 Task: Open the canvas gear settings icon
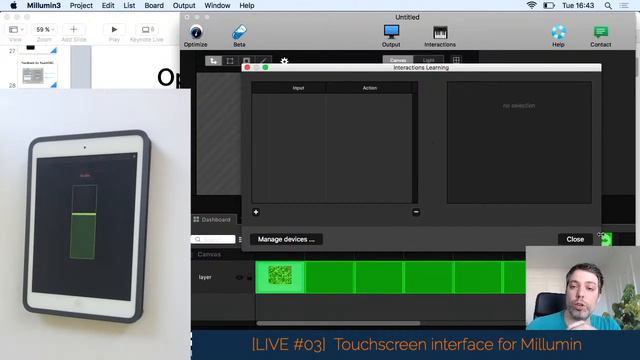[x=284, y=61]
